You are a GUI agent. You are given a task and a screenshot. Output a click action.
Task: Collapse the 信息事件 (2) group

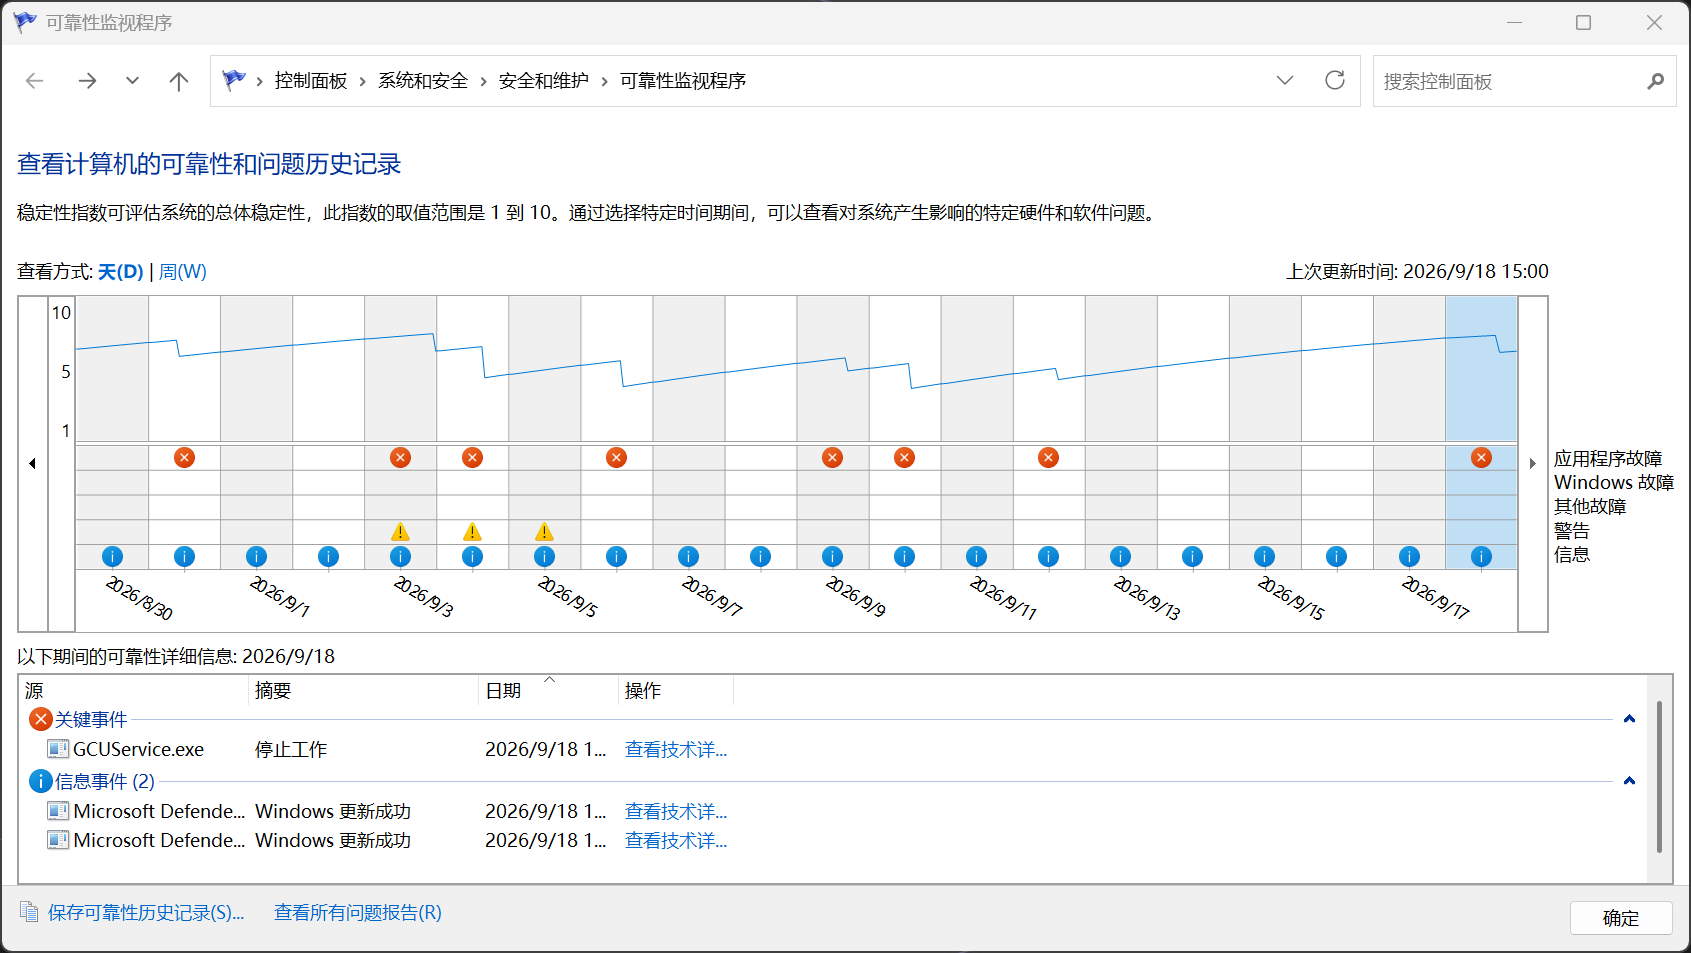click(1629, 781)
